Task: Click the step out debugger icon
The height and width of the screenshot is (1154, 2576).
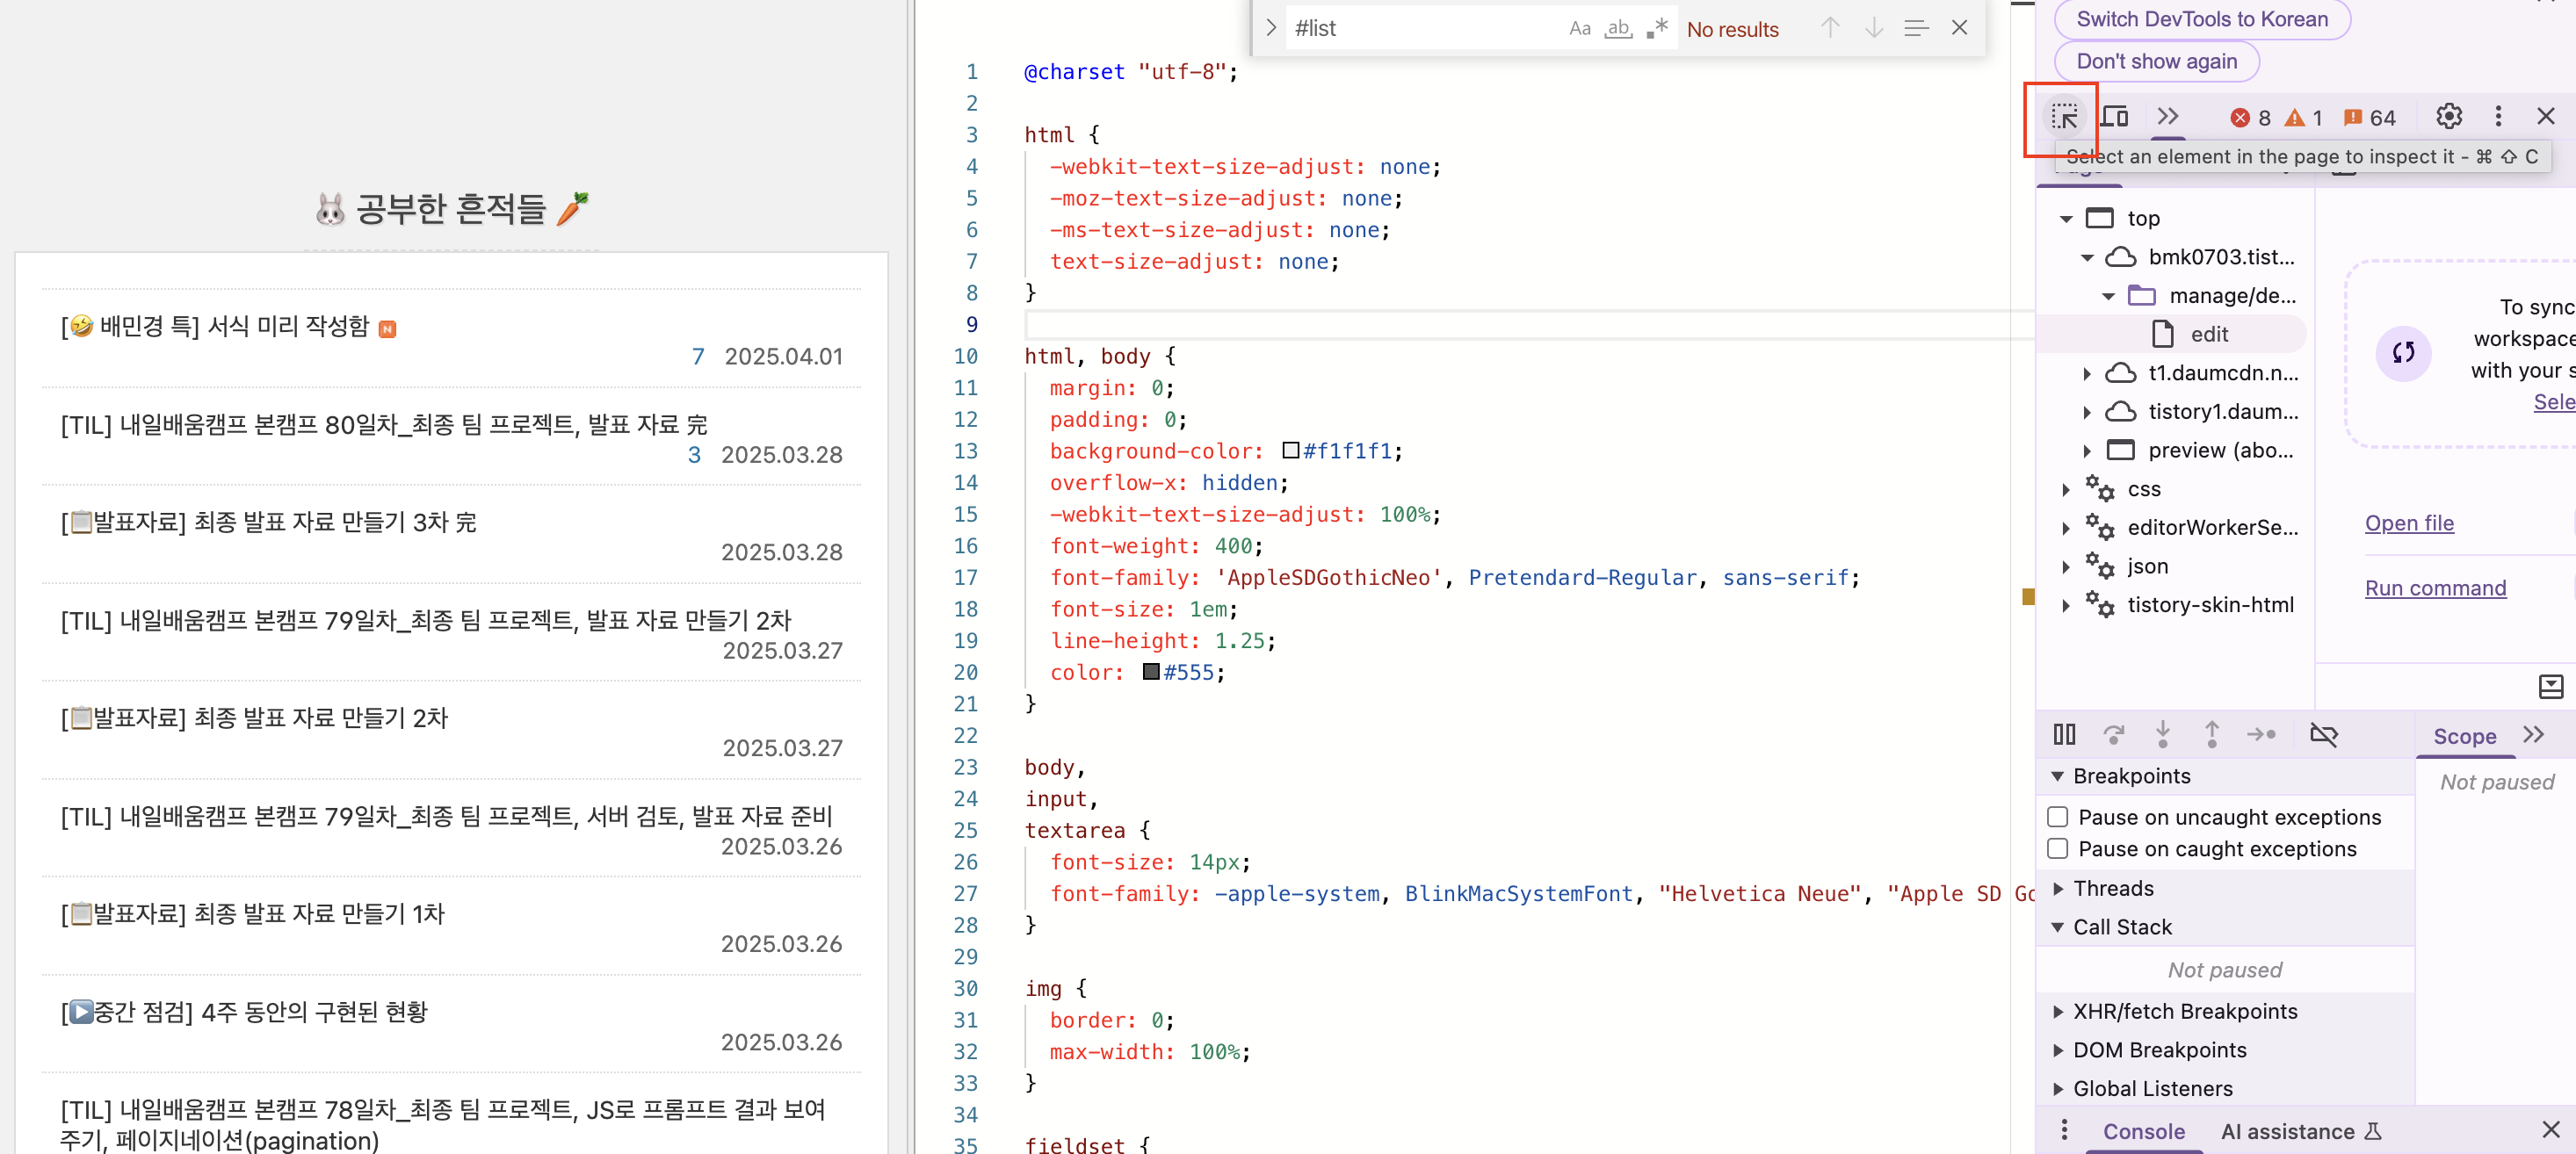Action: click(x=2211, y=735)
